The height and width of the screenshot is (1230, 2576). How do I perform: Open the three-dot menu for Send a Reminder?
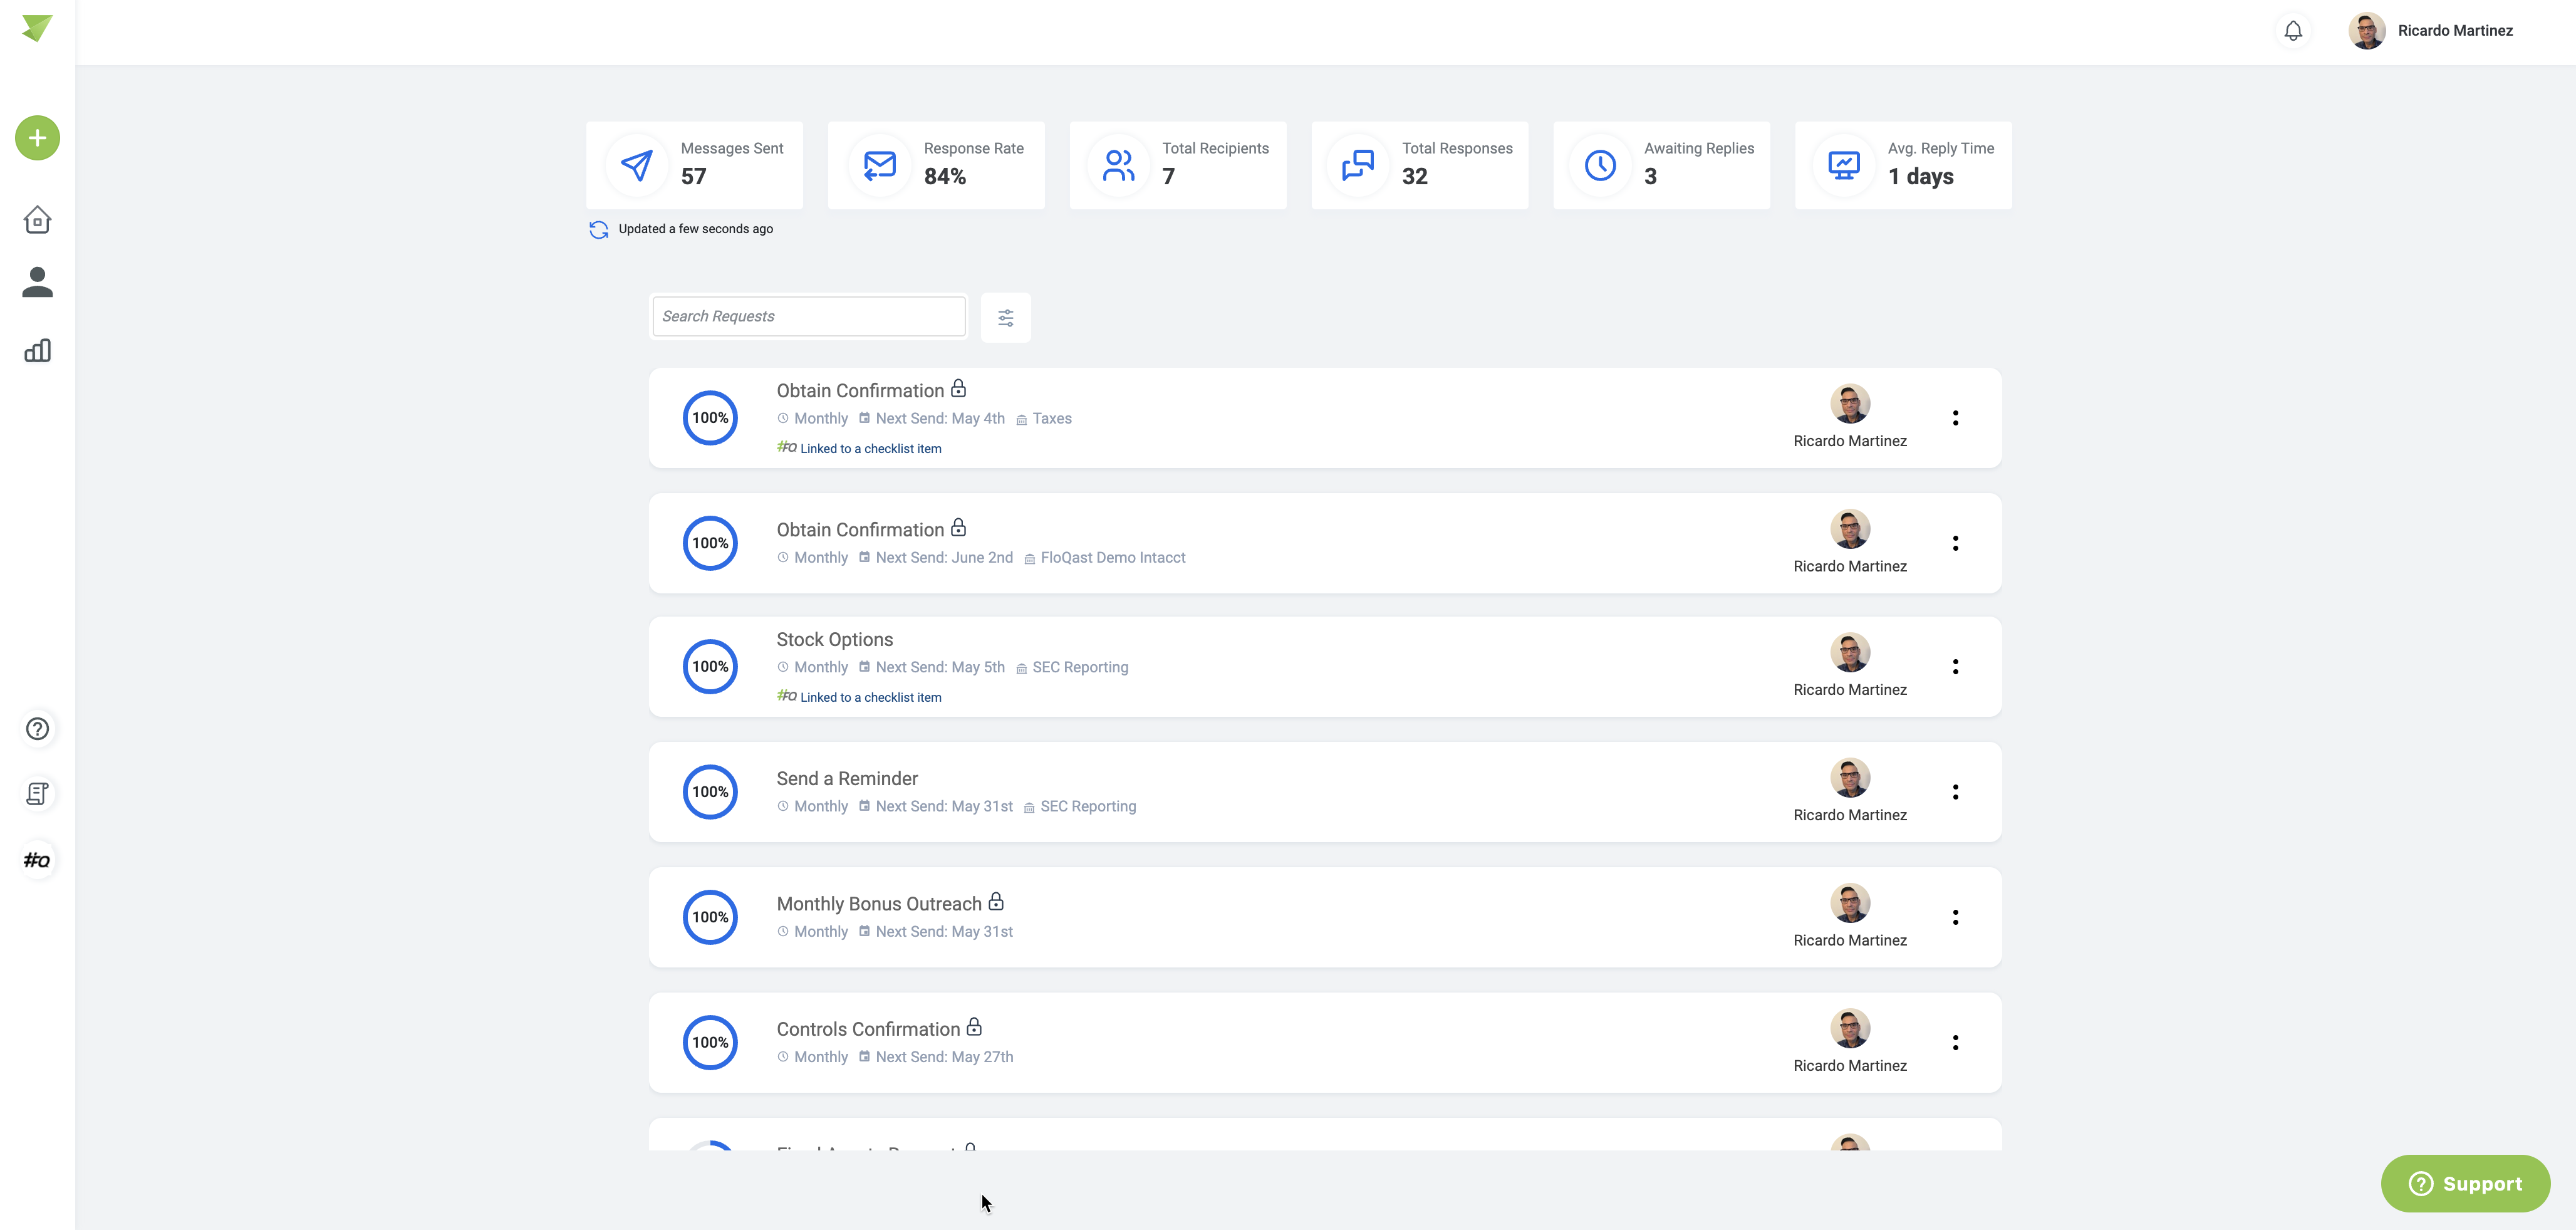1955,792
